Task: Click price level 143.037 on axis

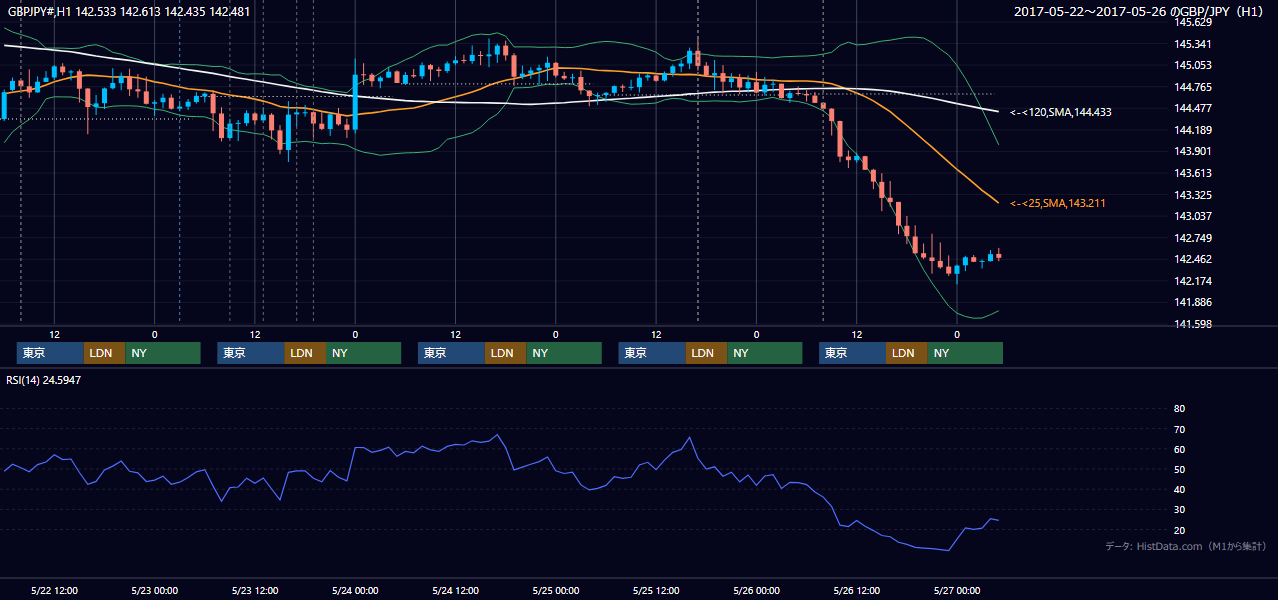Action: [x=1192, y=216]
